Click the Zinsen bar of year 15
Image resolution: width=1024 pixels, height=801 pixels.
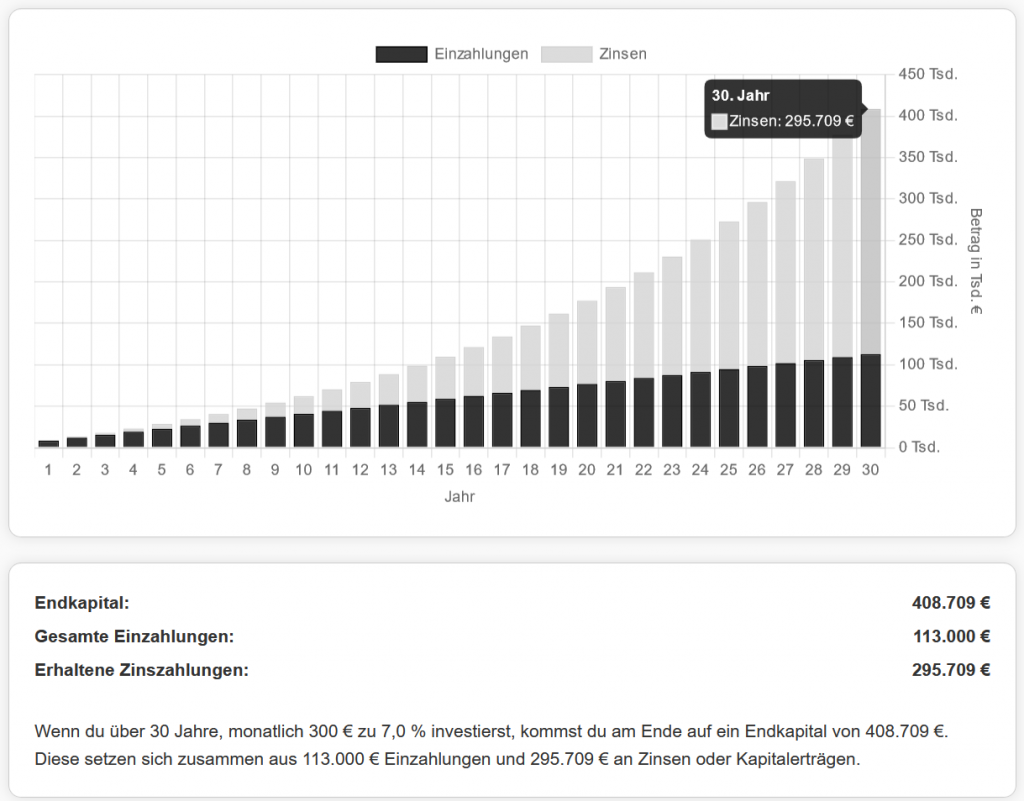pos(445,378)
